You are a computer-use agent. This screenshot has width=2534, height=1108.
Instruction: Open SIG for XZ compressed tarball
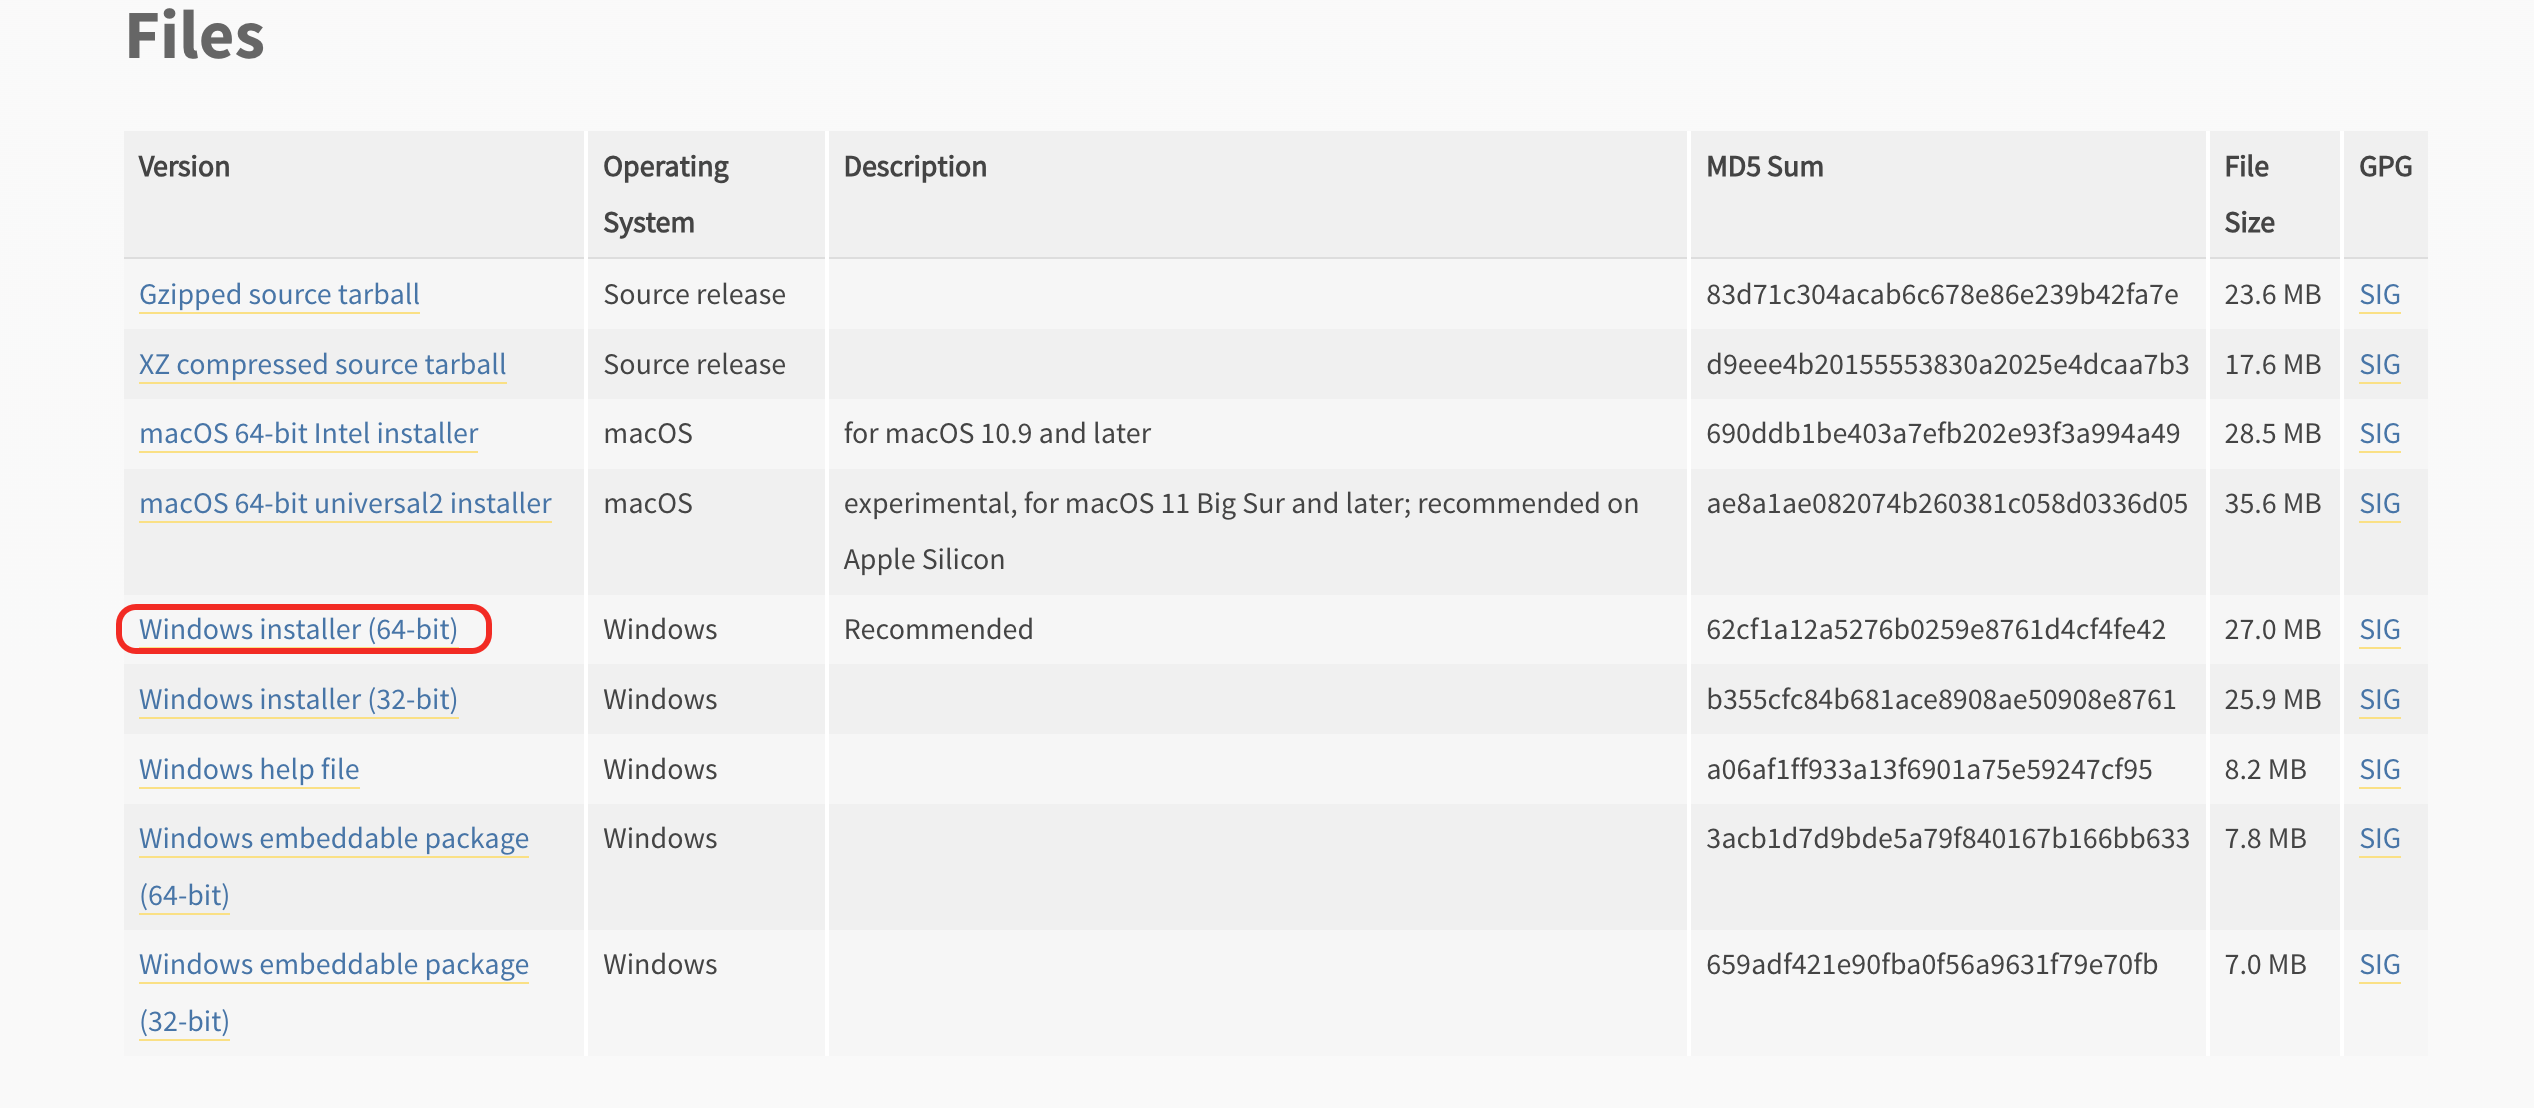2379,365
